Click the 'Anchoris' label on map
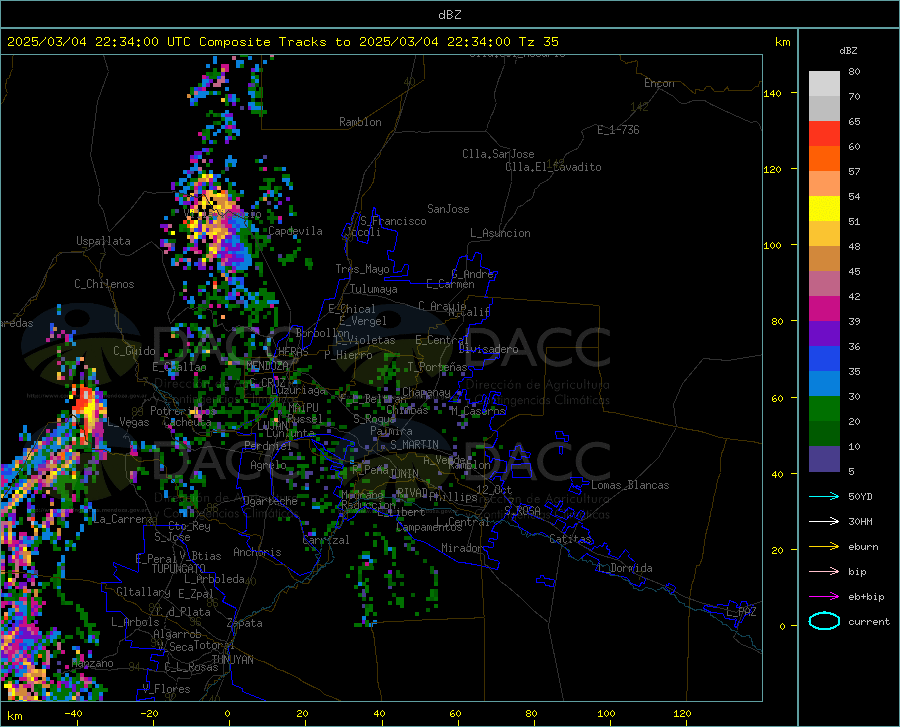 click(x=257, y=552)
